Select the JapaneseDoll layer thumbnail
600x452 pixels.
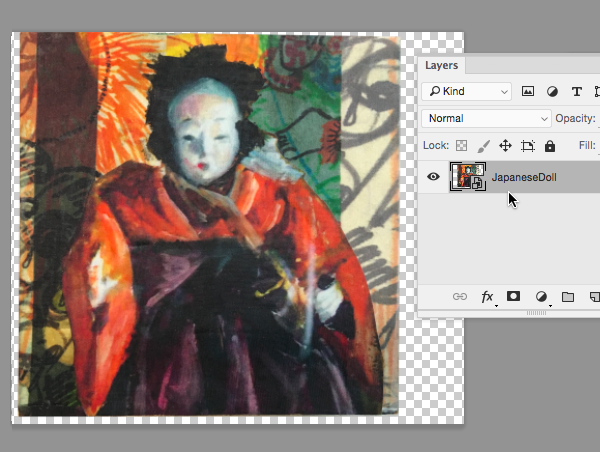pyautogui.click(x=468, y=176)
